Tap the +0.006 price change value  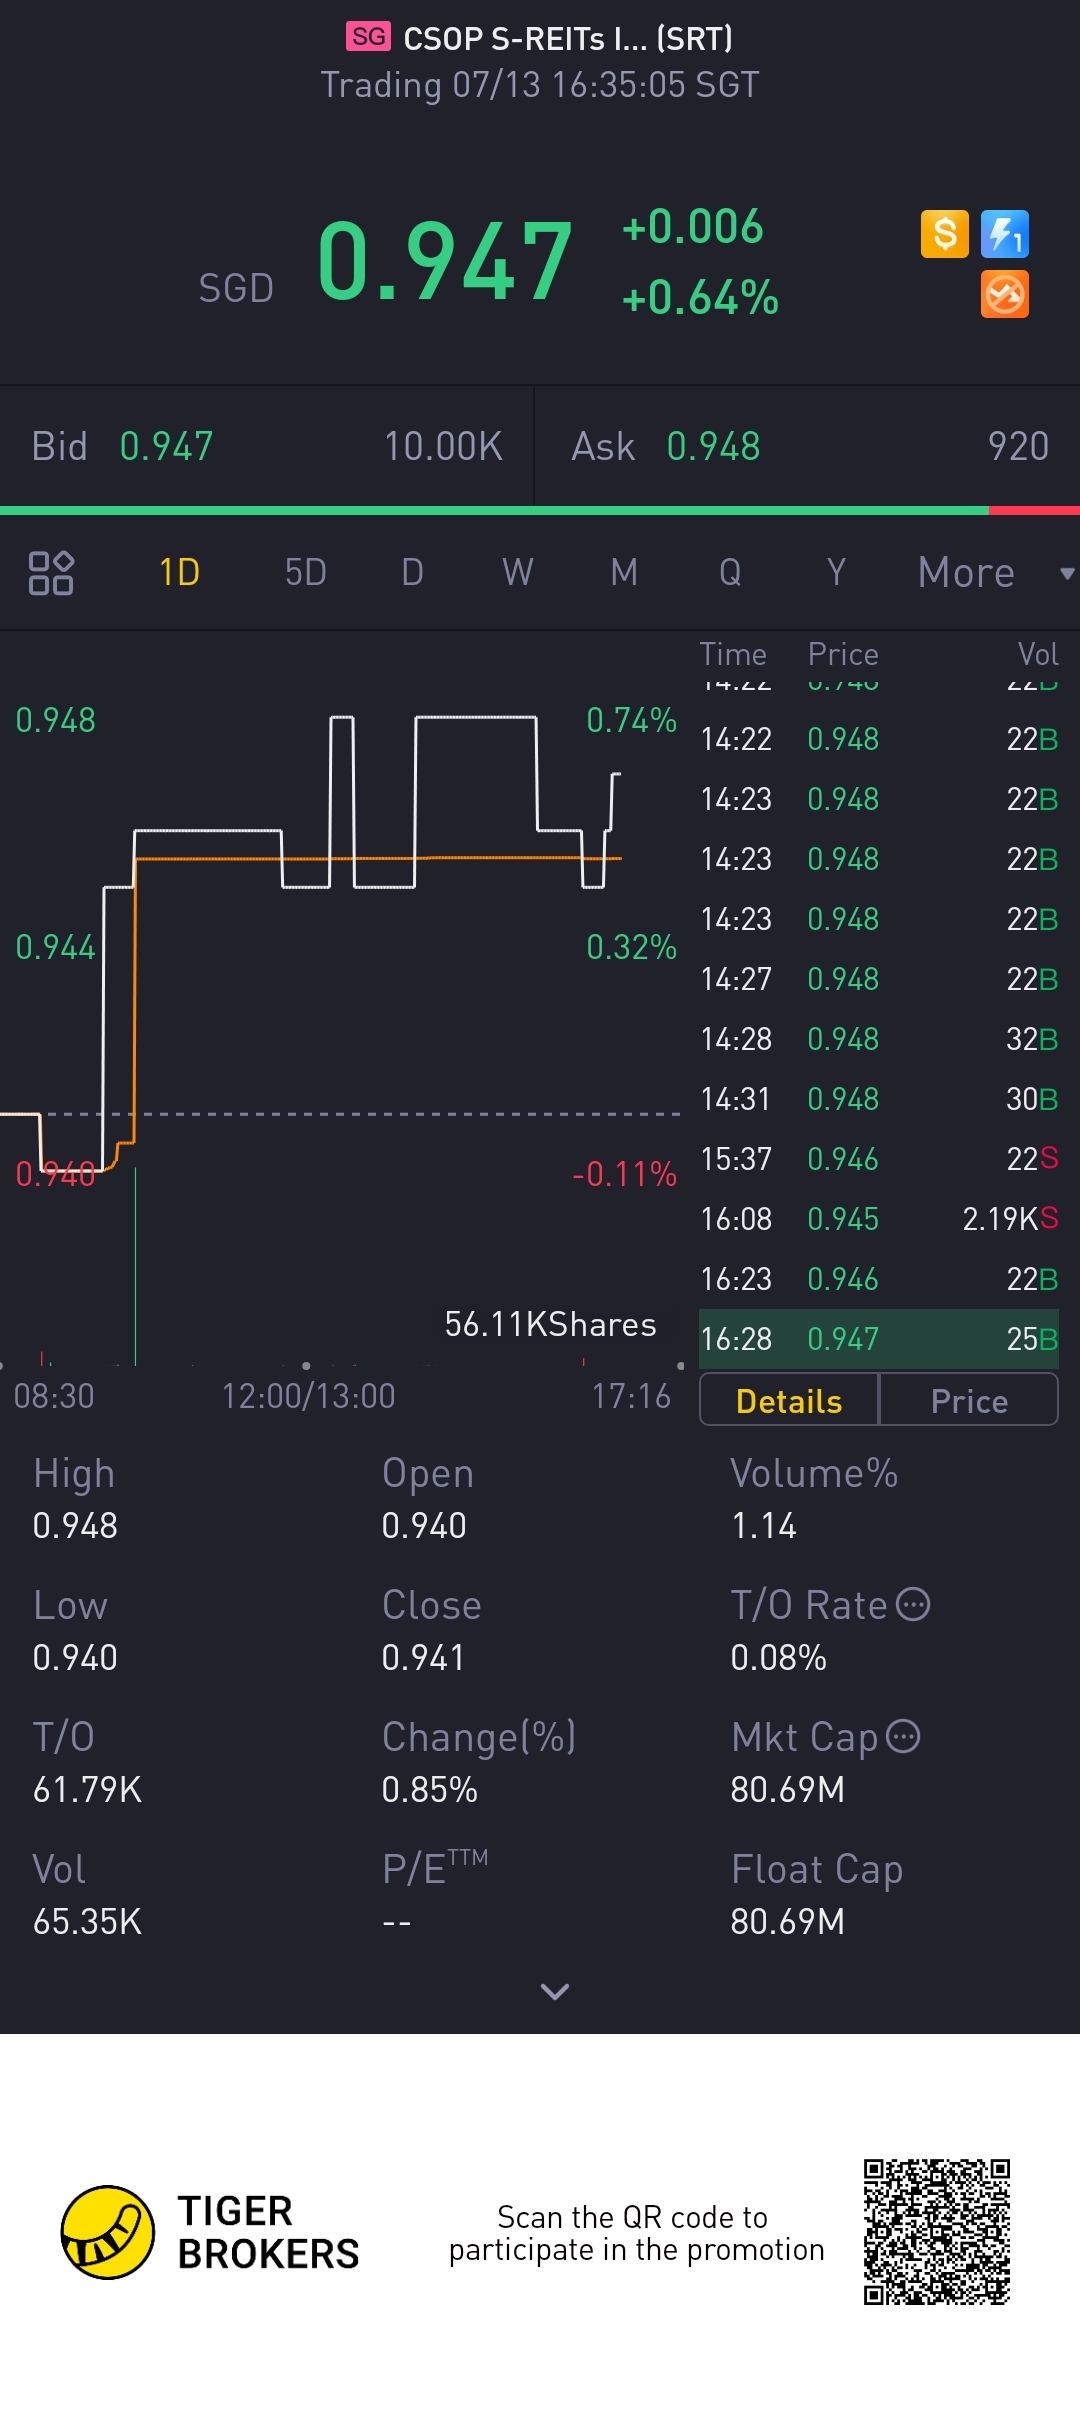[692, 227]
